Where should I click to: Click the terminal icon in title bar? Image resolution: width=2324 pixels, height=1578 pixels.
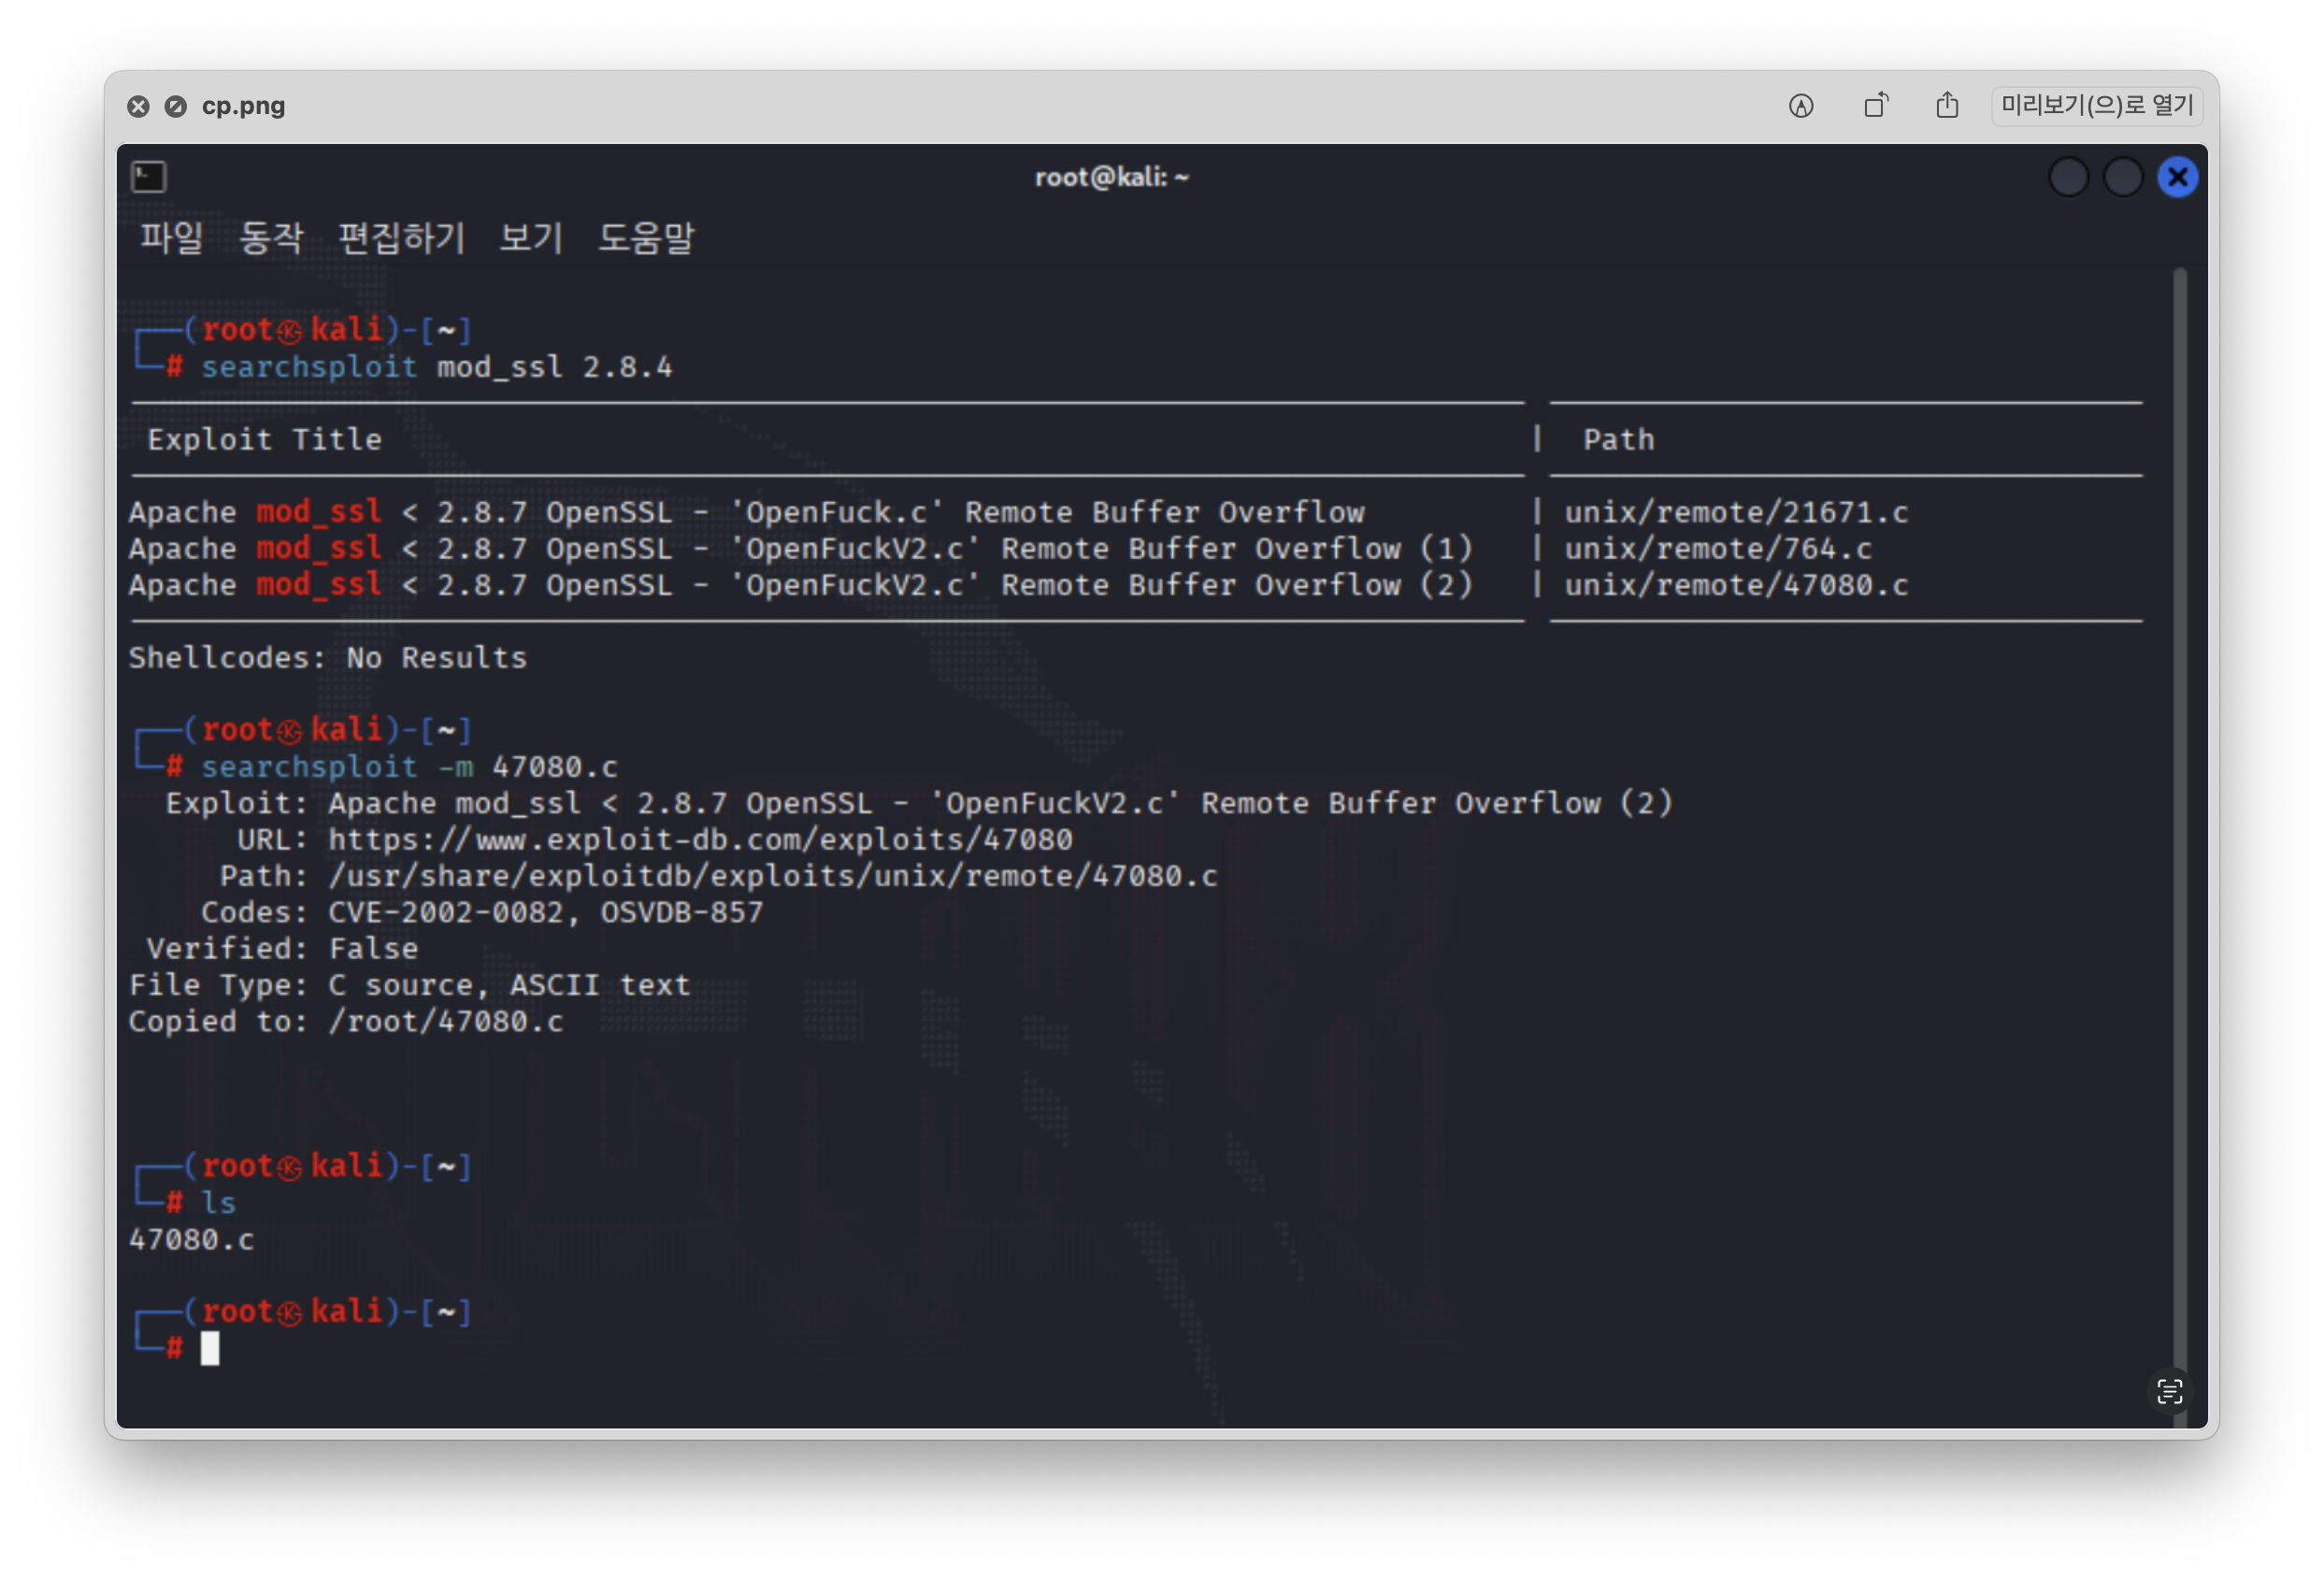click(x=149, y=177)
